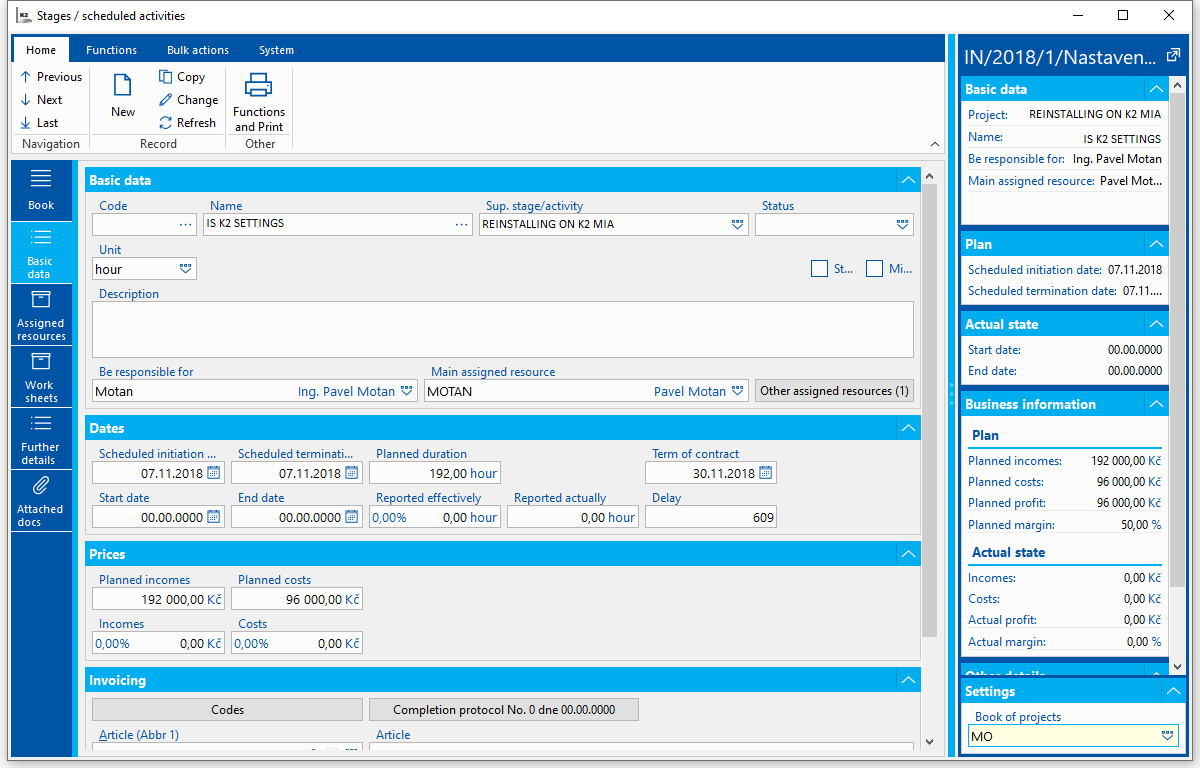This screenshot has width=1200, height=768.
Task: Switch to the Bulk actions ribbon tab
Action: (x=198, y=50)
